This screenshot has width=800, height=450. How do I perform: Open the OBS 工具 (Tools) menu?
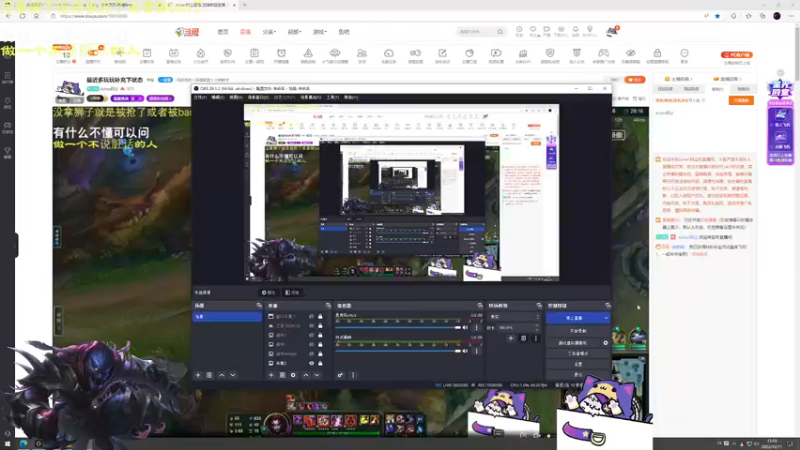(x=332, y=97)
